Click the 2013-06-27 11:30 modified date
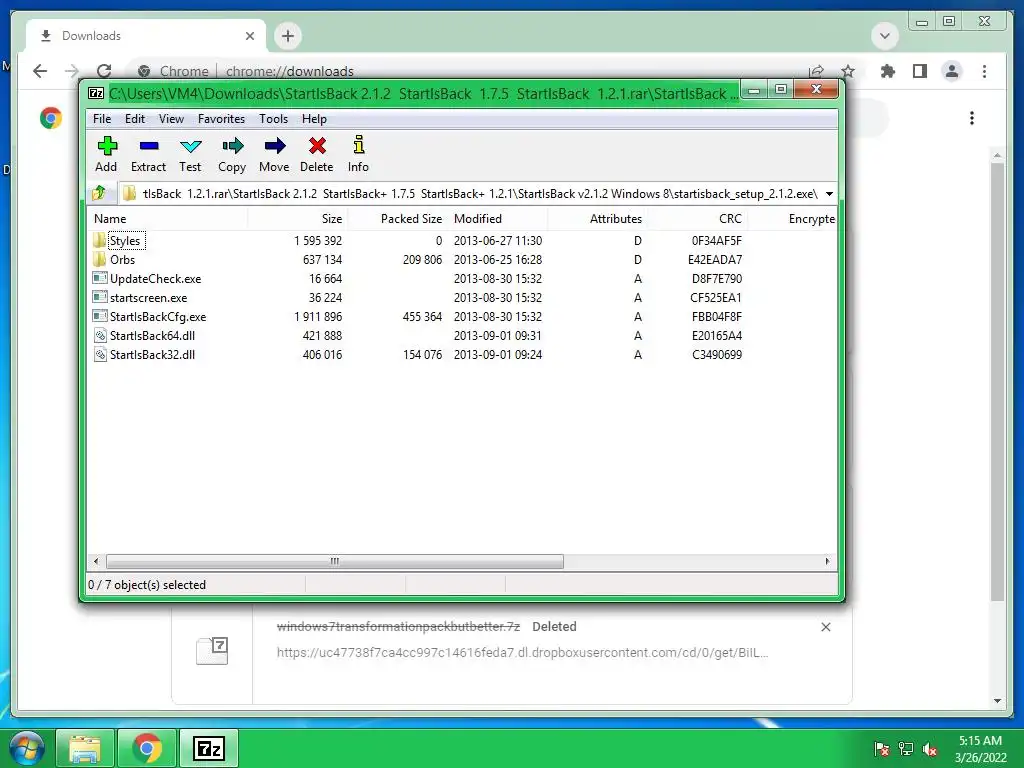Viewport: 1024px width, 768px height. [x=498, y=240]
